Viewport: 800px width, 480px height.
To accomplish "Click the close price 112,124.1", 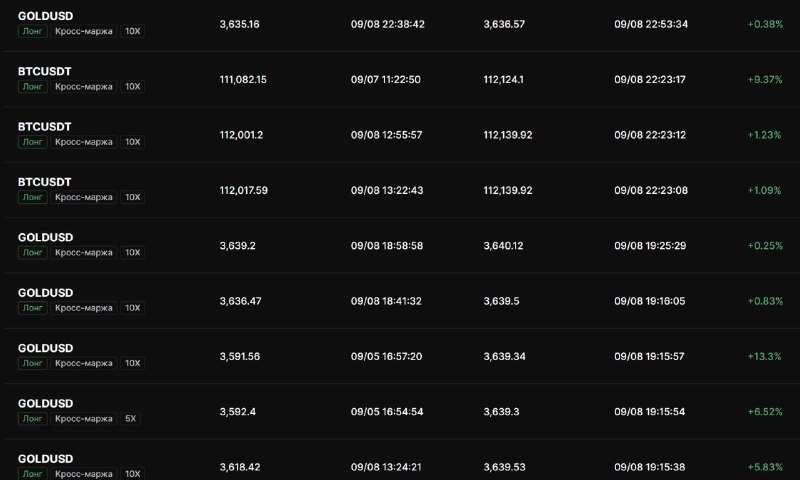I will point(504,80).
